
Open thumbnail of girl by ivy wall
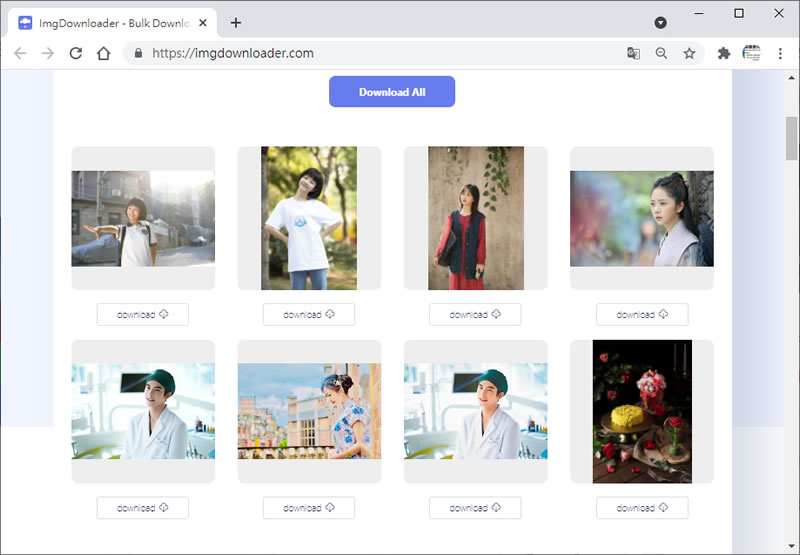coord(476,218)
